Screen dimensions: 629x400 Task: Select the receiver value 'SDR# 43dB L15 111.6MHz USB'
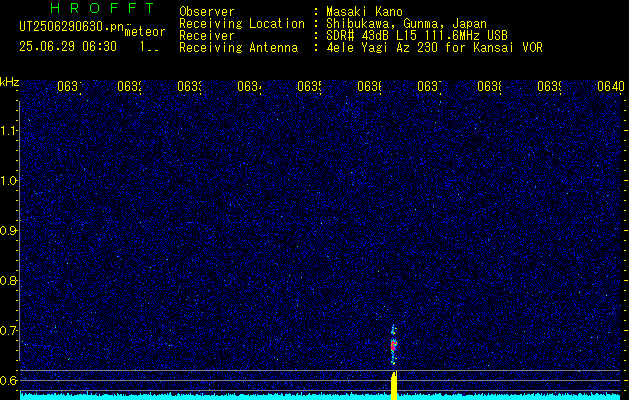(x=417, y=36)
